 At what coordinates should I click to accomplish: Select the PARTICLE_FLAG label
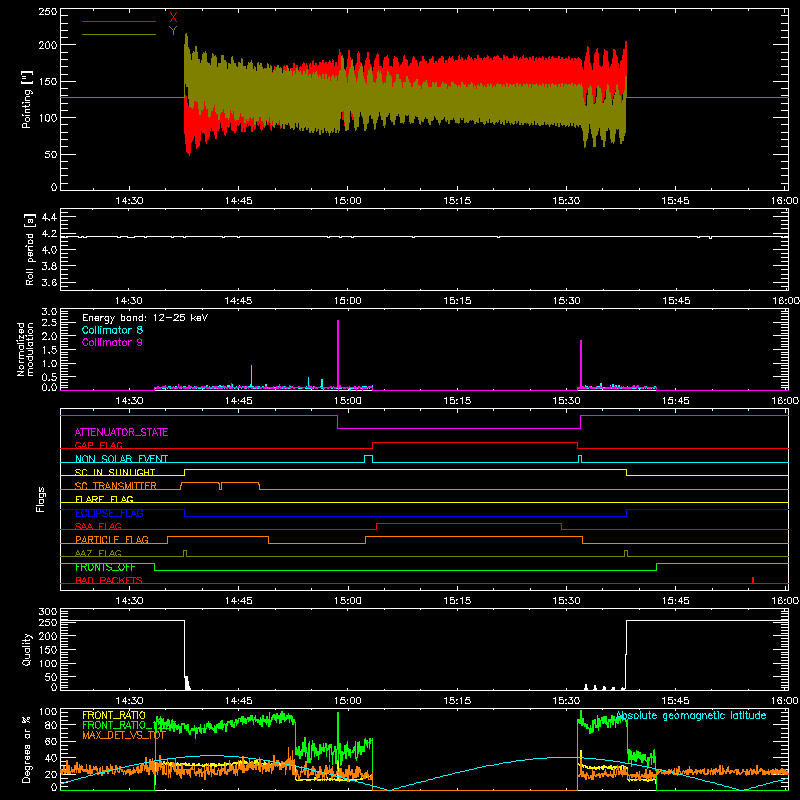pyautogui.click(x=112, y=540)
